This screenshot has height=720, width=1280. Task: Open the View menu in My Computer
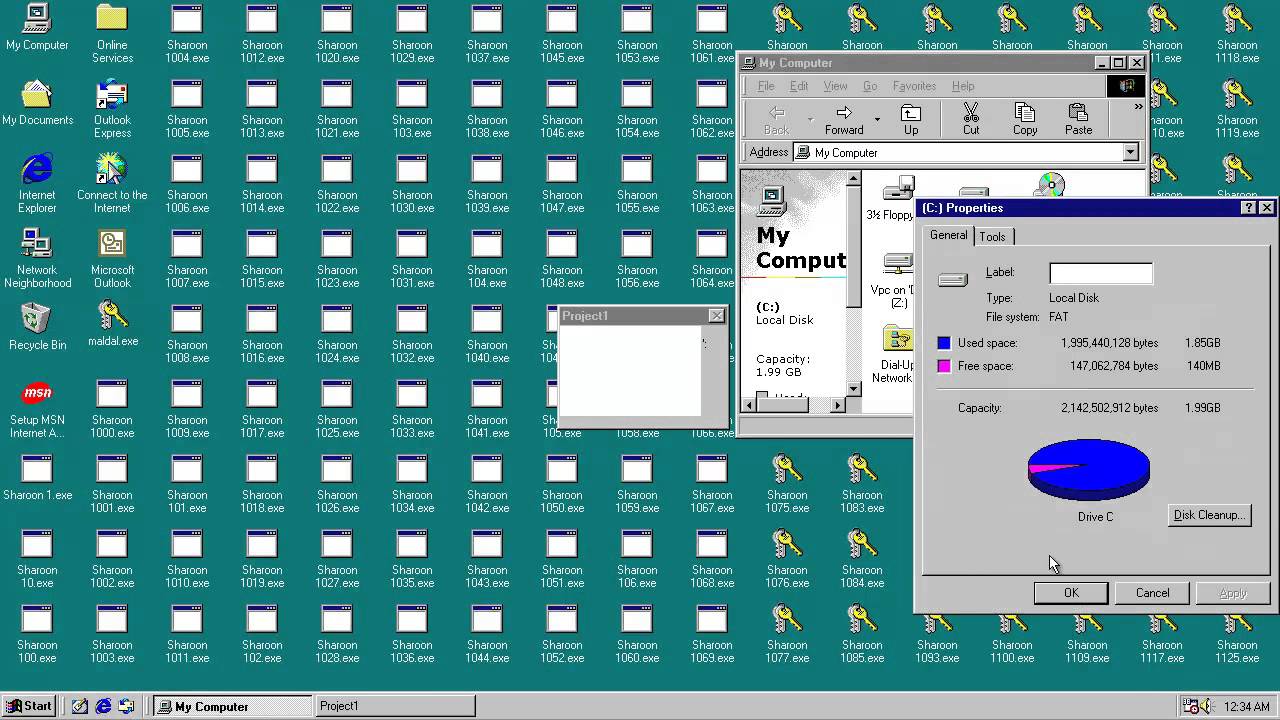[835, 86]
